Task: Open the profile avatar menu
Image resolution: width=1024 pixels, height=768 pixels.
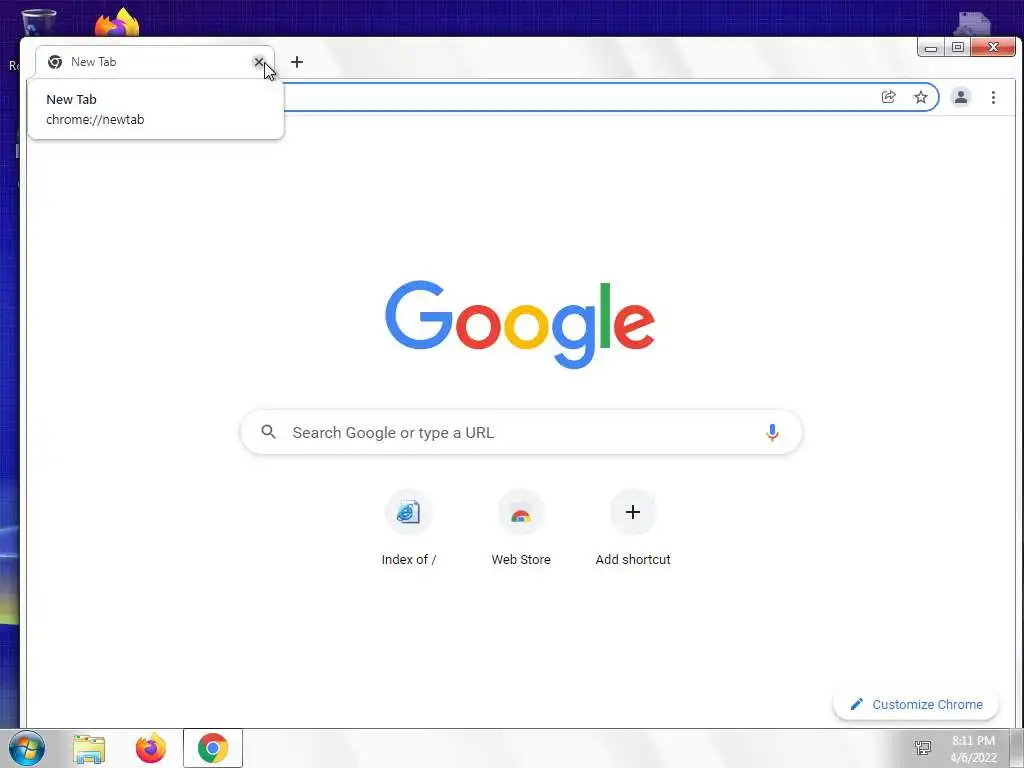Action: 961,97
